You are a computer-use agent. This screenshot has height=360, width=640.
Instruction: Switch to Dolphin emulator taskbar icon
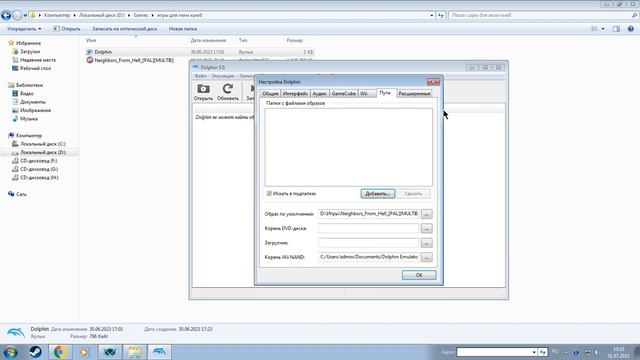coord(159,352)
